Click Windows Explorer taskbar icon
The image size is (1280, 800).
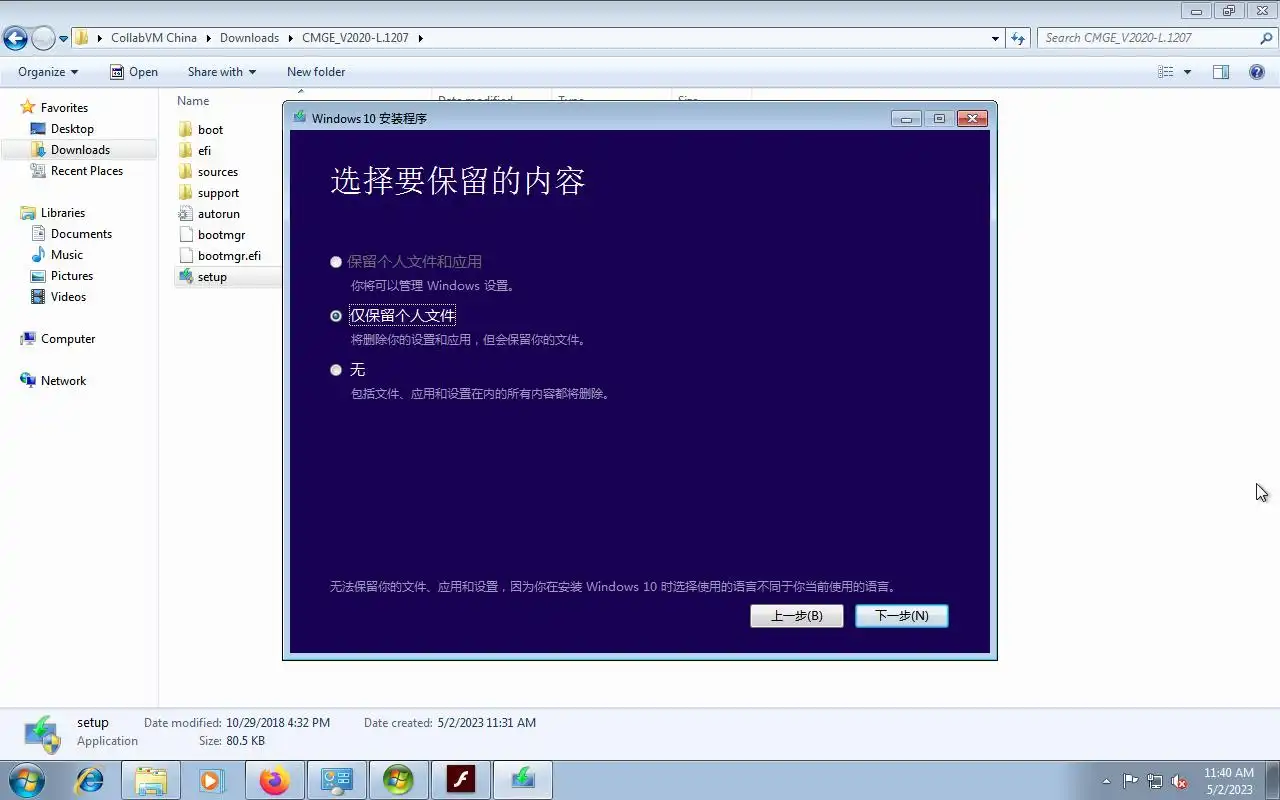151,780
